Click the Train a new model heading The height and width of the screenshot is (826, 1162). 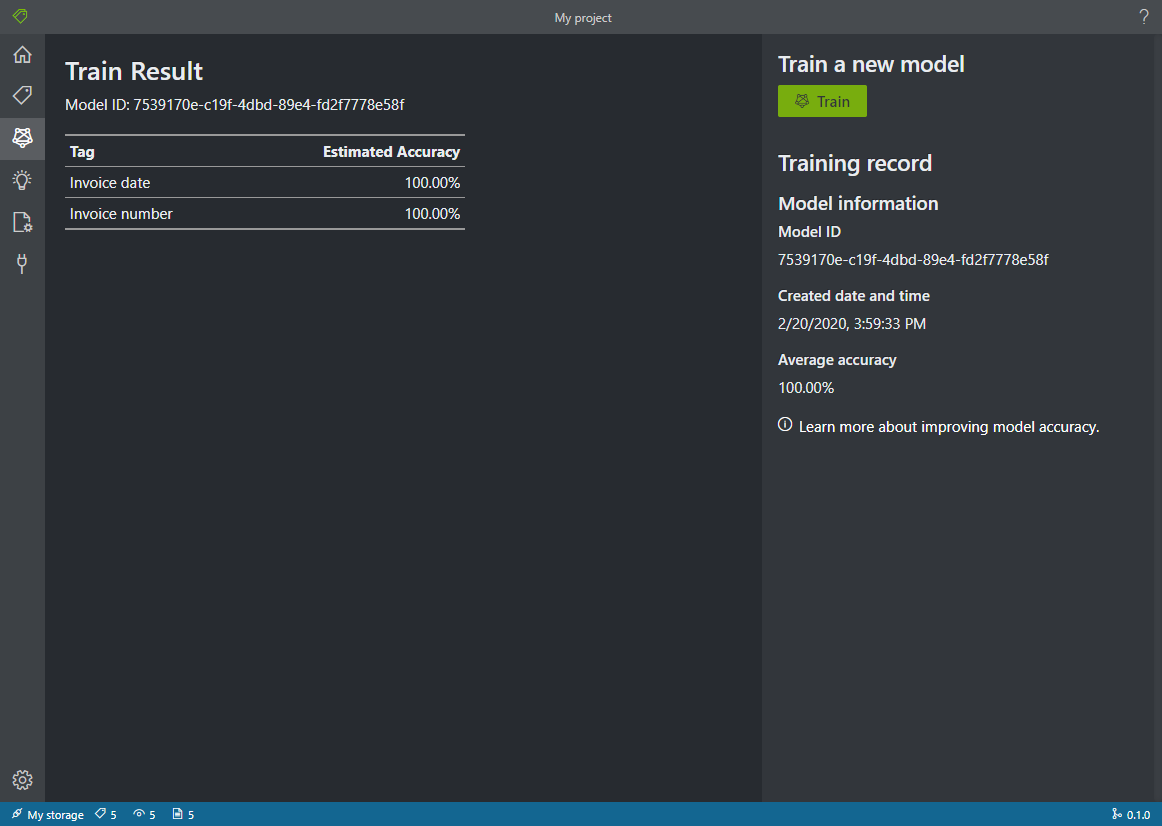pos(872,64)
